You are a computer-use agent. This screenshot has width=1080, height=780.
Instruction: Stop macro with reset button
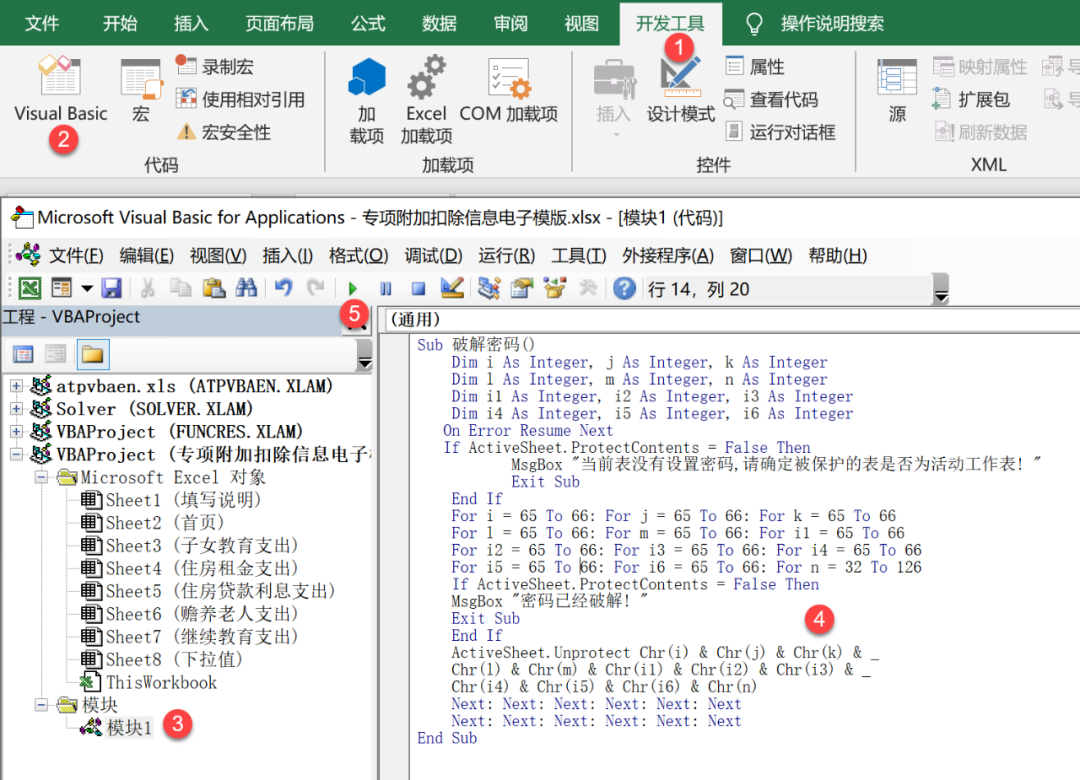[x=418, y=289]
